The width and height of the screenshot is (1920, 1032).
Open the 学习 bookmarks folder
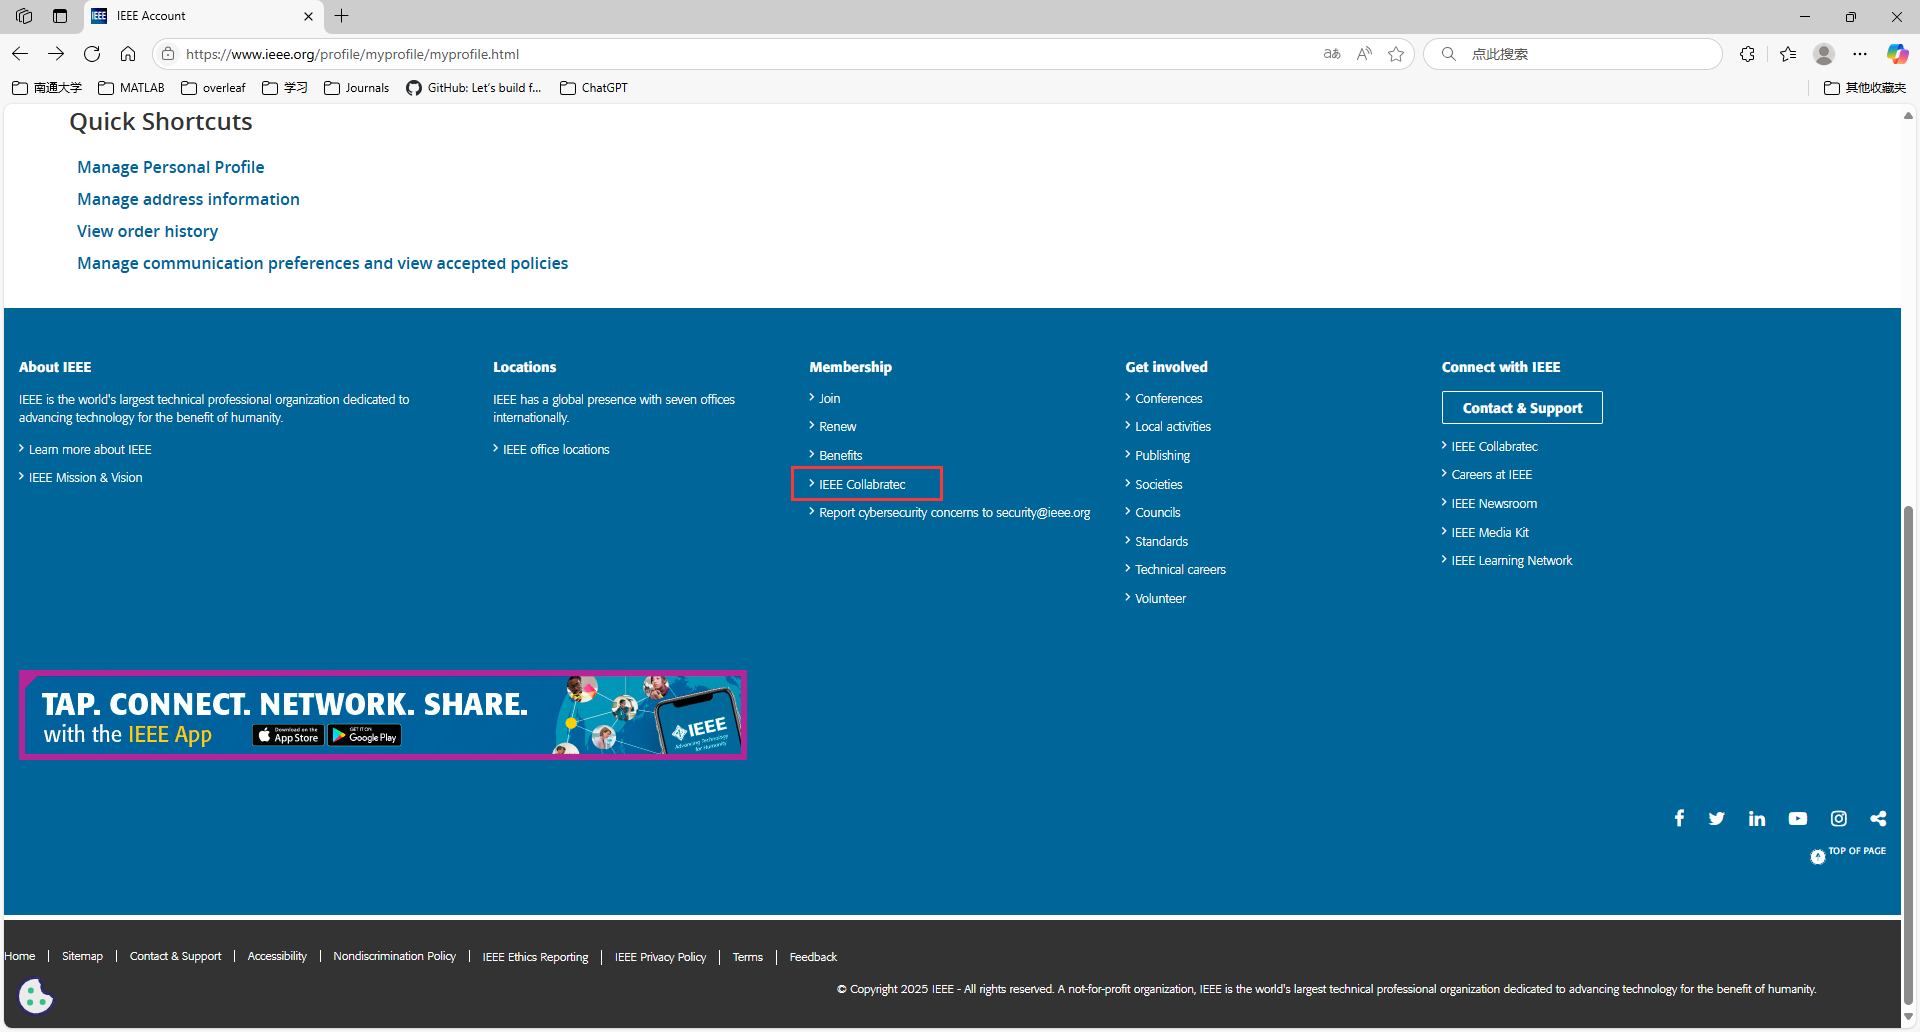coord(285,88)
